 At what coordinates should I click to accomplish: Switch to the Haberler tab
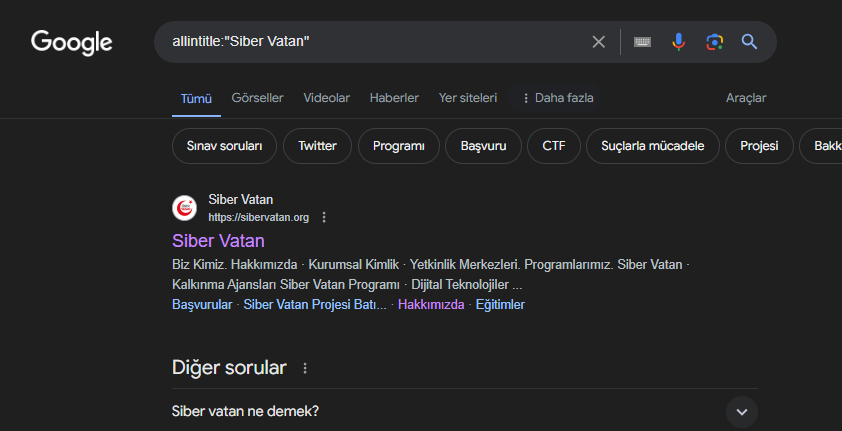pos(394,98)
